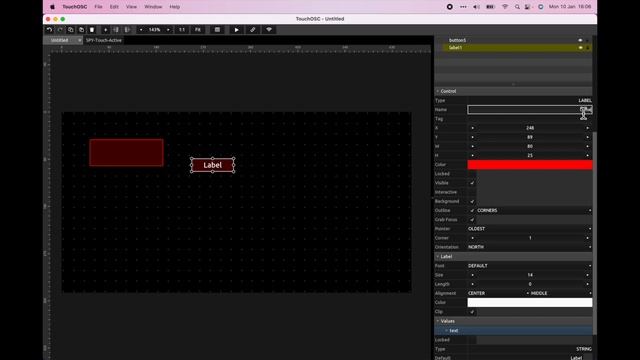Viewport: 640px width, 360px height.
Task: Toggle the Interactive checkbox
Action: 472,192
